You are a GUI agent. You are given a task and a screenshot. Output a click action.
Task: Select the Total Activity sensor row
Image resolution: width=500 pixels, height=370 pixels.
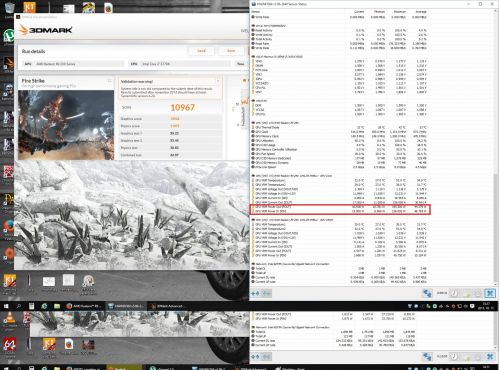339,39
